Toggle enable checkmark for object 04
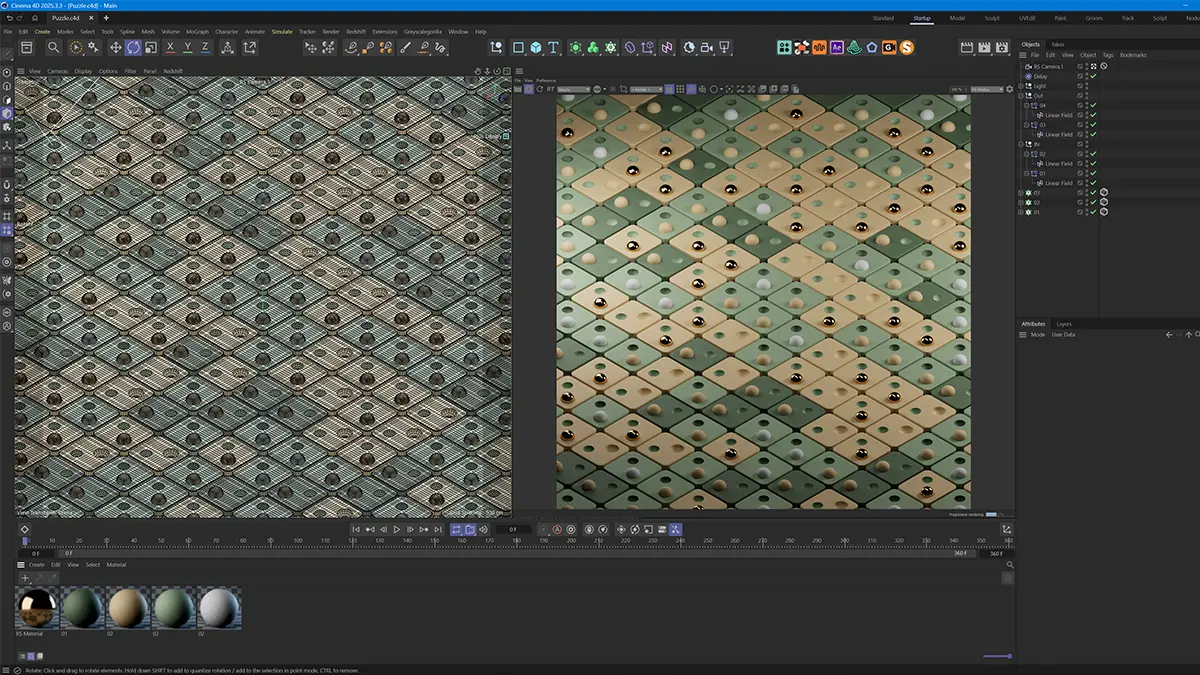The width and height of the screenshot is (1200, 675). point(1094,105)
